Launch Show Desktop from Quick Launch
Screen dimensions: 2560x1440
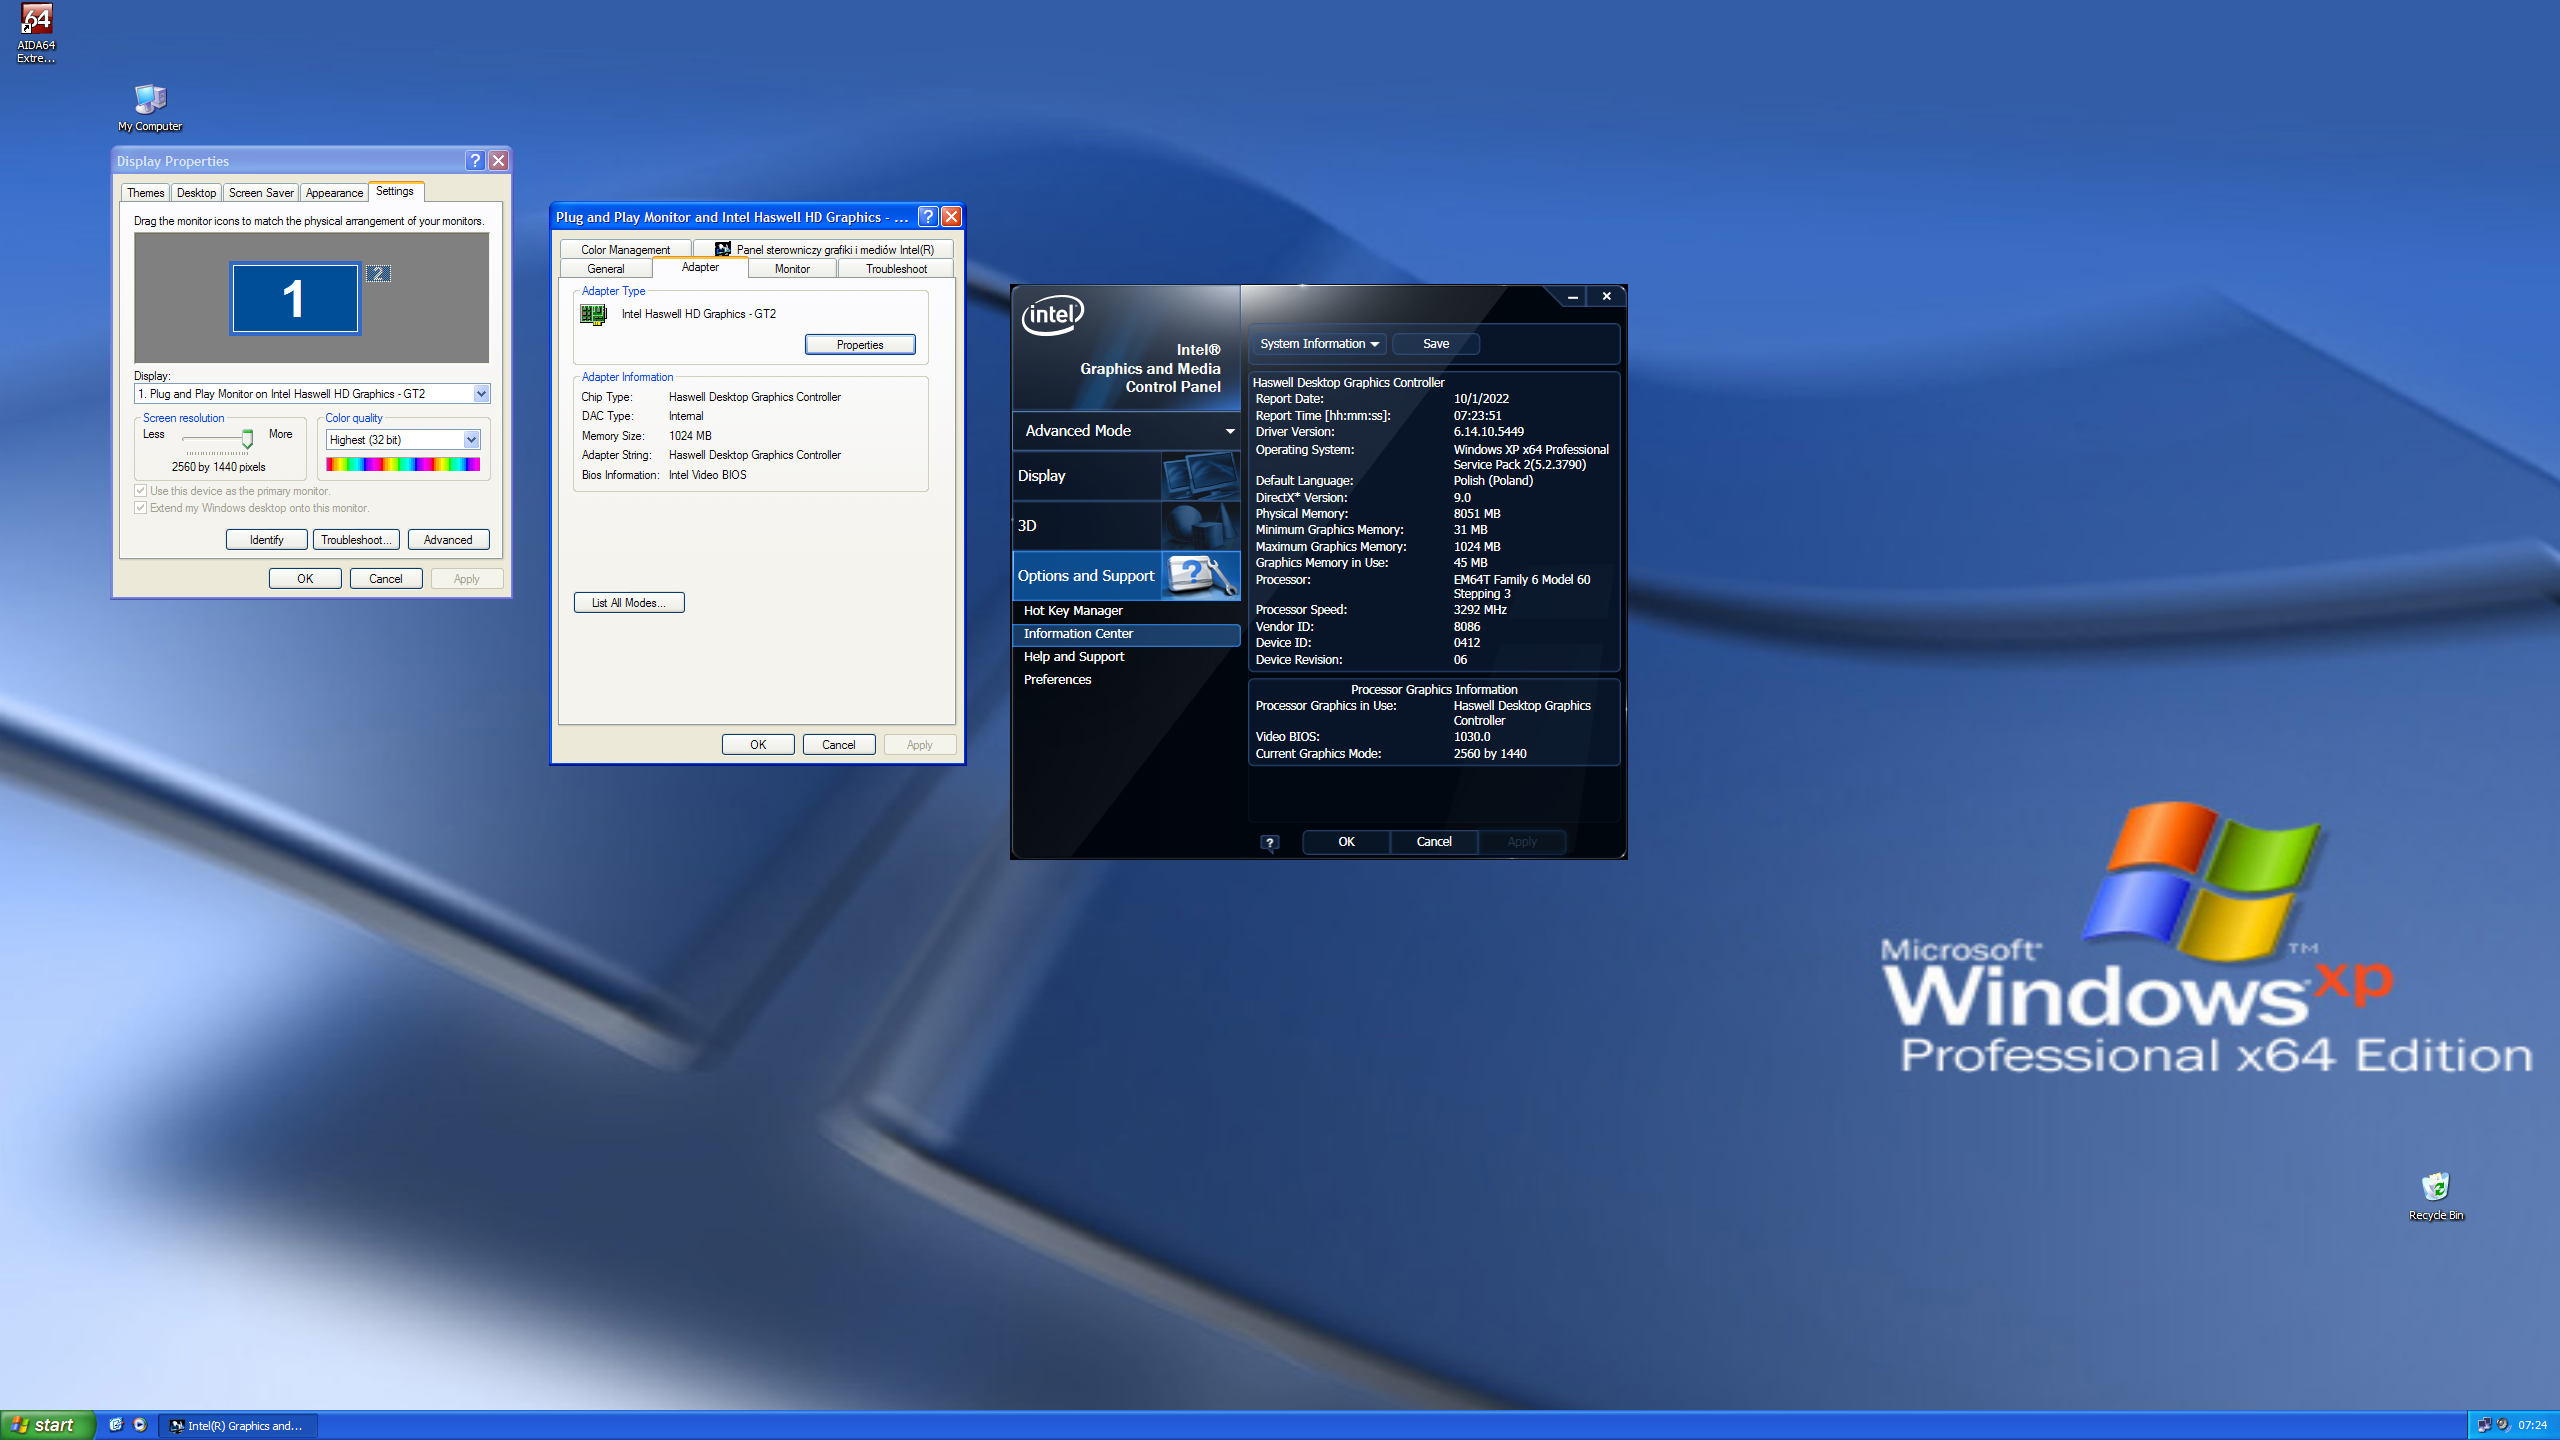tap(116, 1425)
